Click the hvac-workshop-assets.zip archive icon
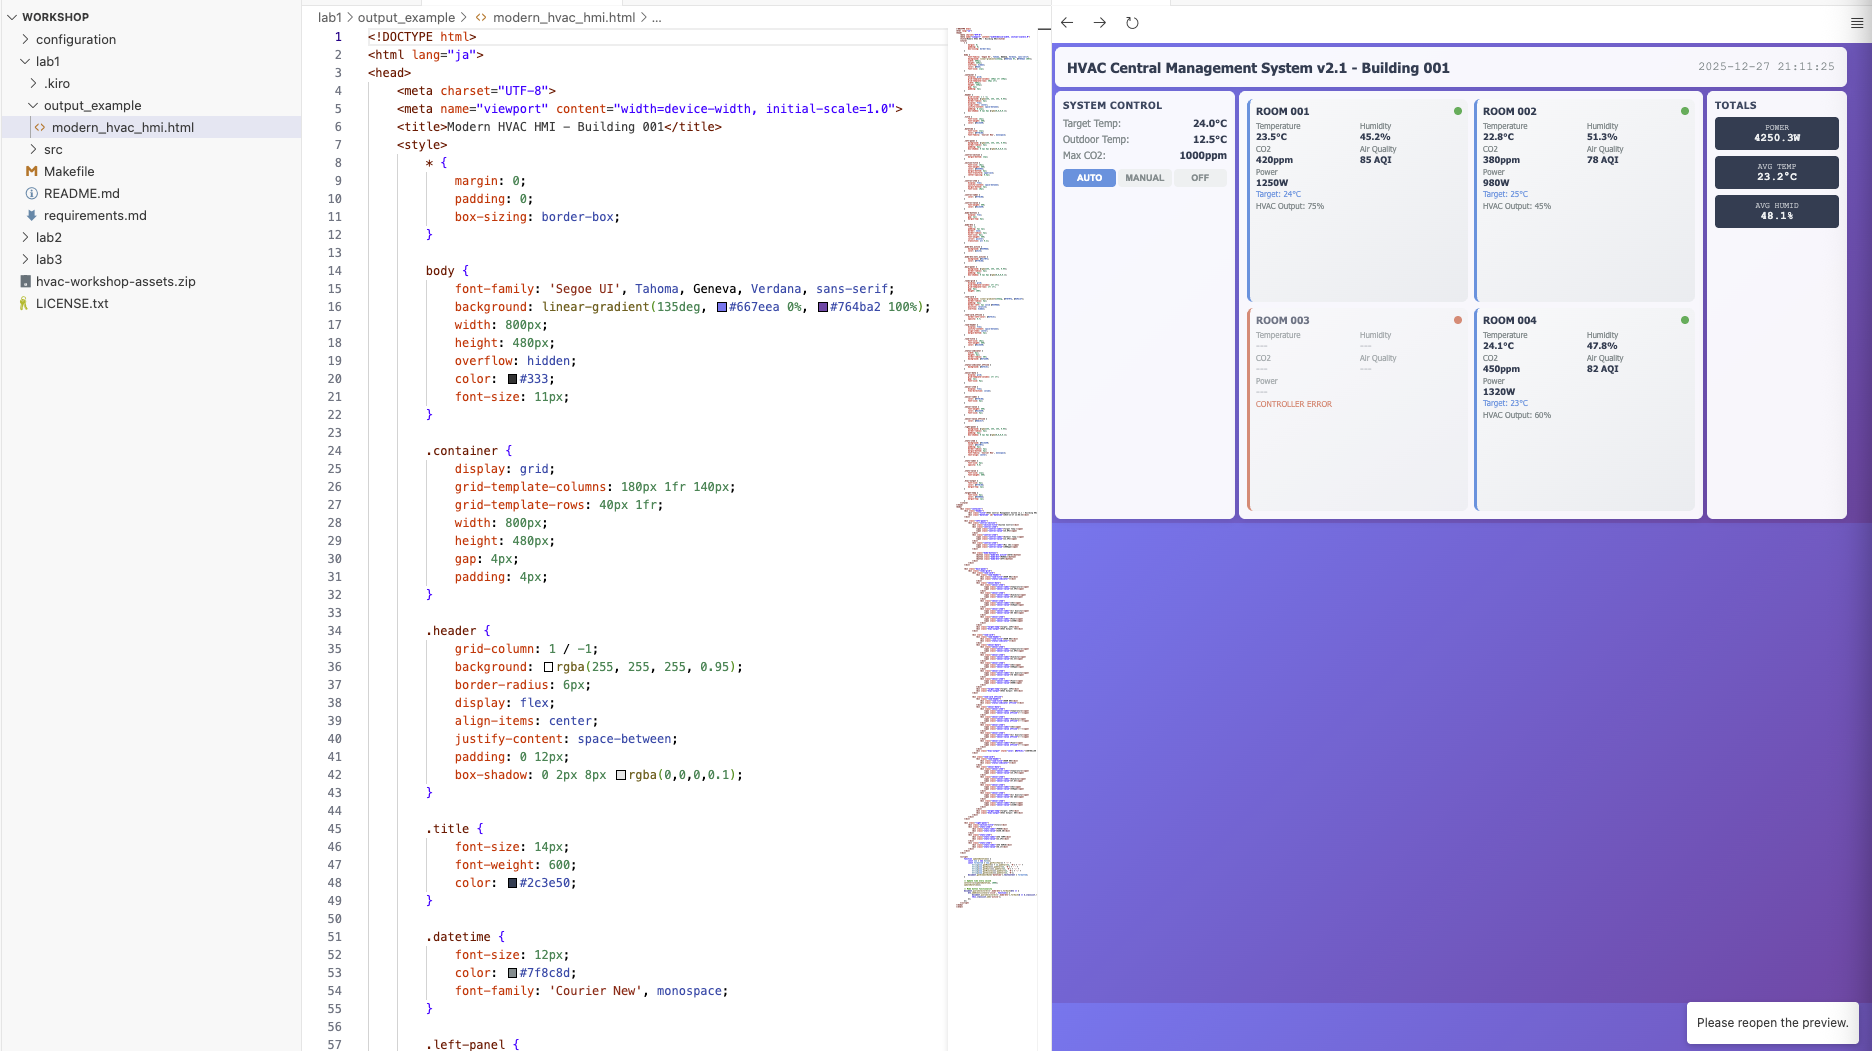This screenshot has width=1872, height=1051. (x=25, y=281)
